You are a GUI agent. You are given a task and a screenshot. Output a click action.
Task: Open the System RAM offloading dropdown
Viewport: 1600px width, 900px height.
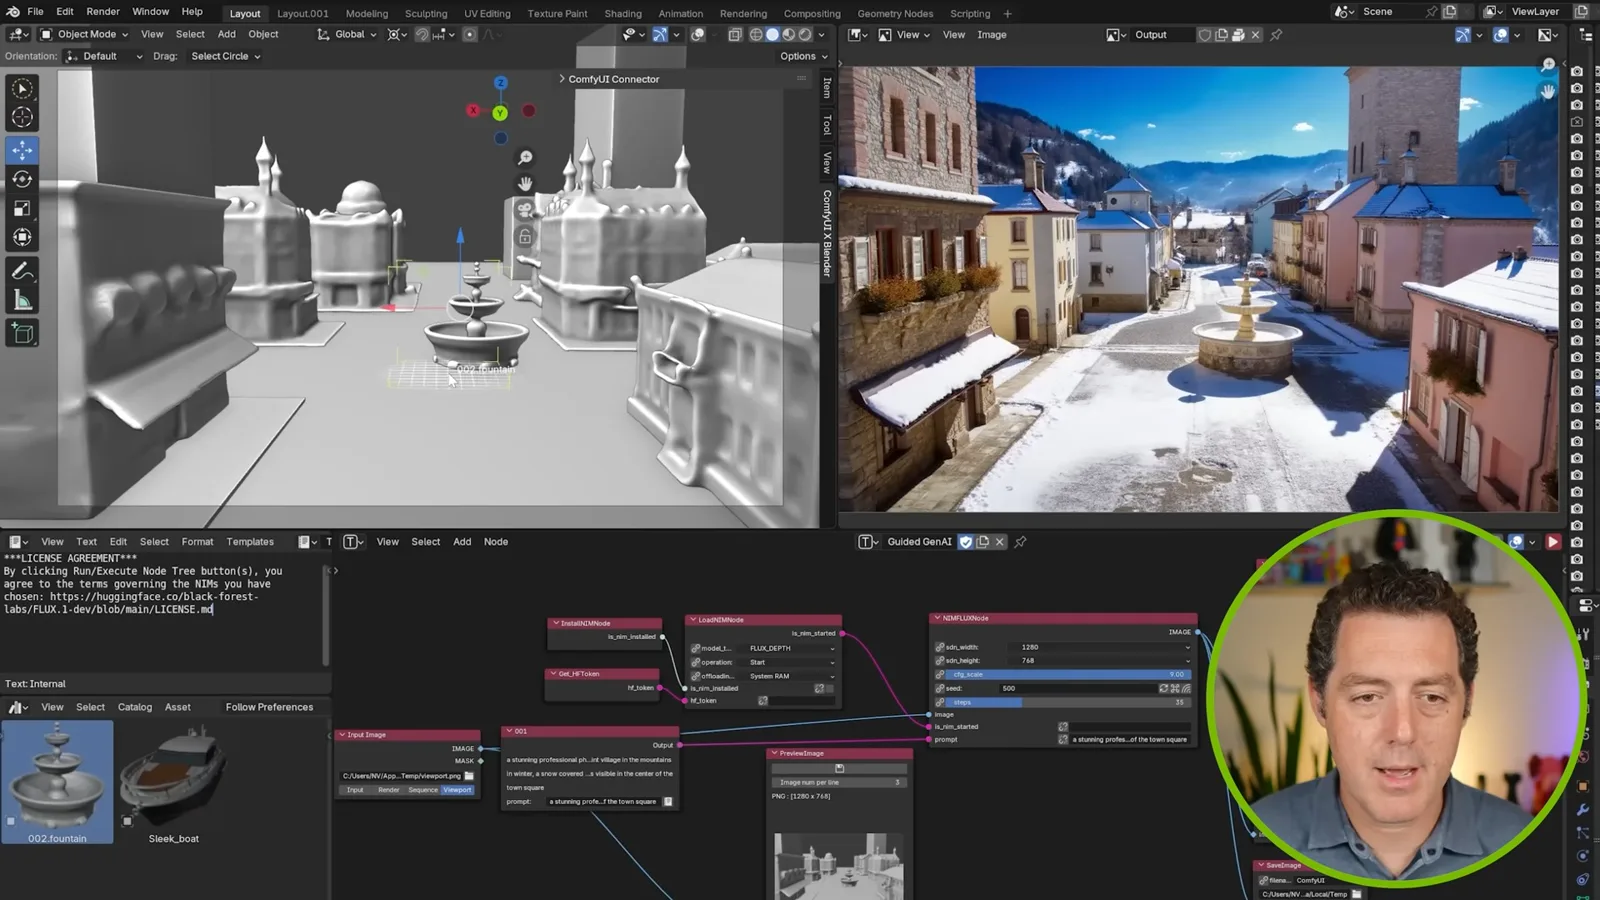pos(791,676)
